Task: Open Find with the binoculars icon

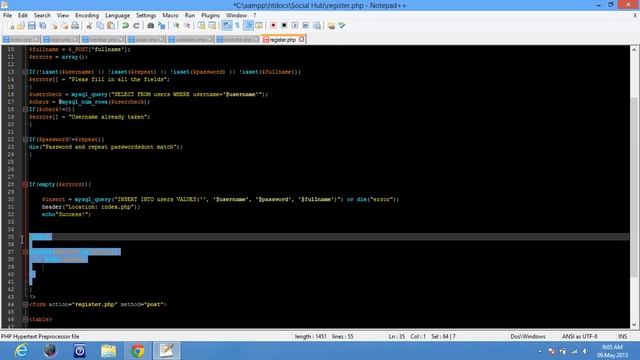Action: coord(151,26)
